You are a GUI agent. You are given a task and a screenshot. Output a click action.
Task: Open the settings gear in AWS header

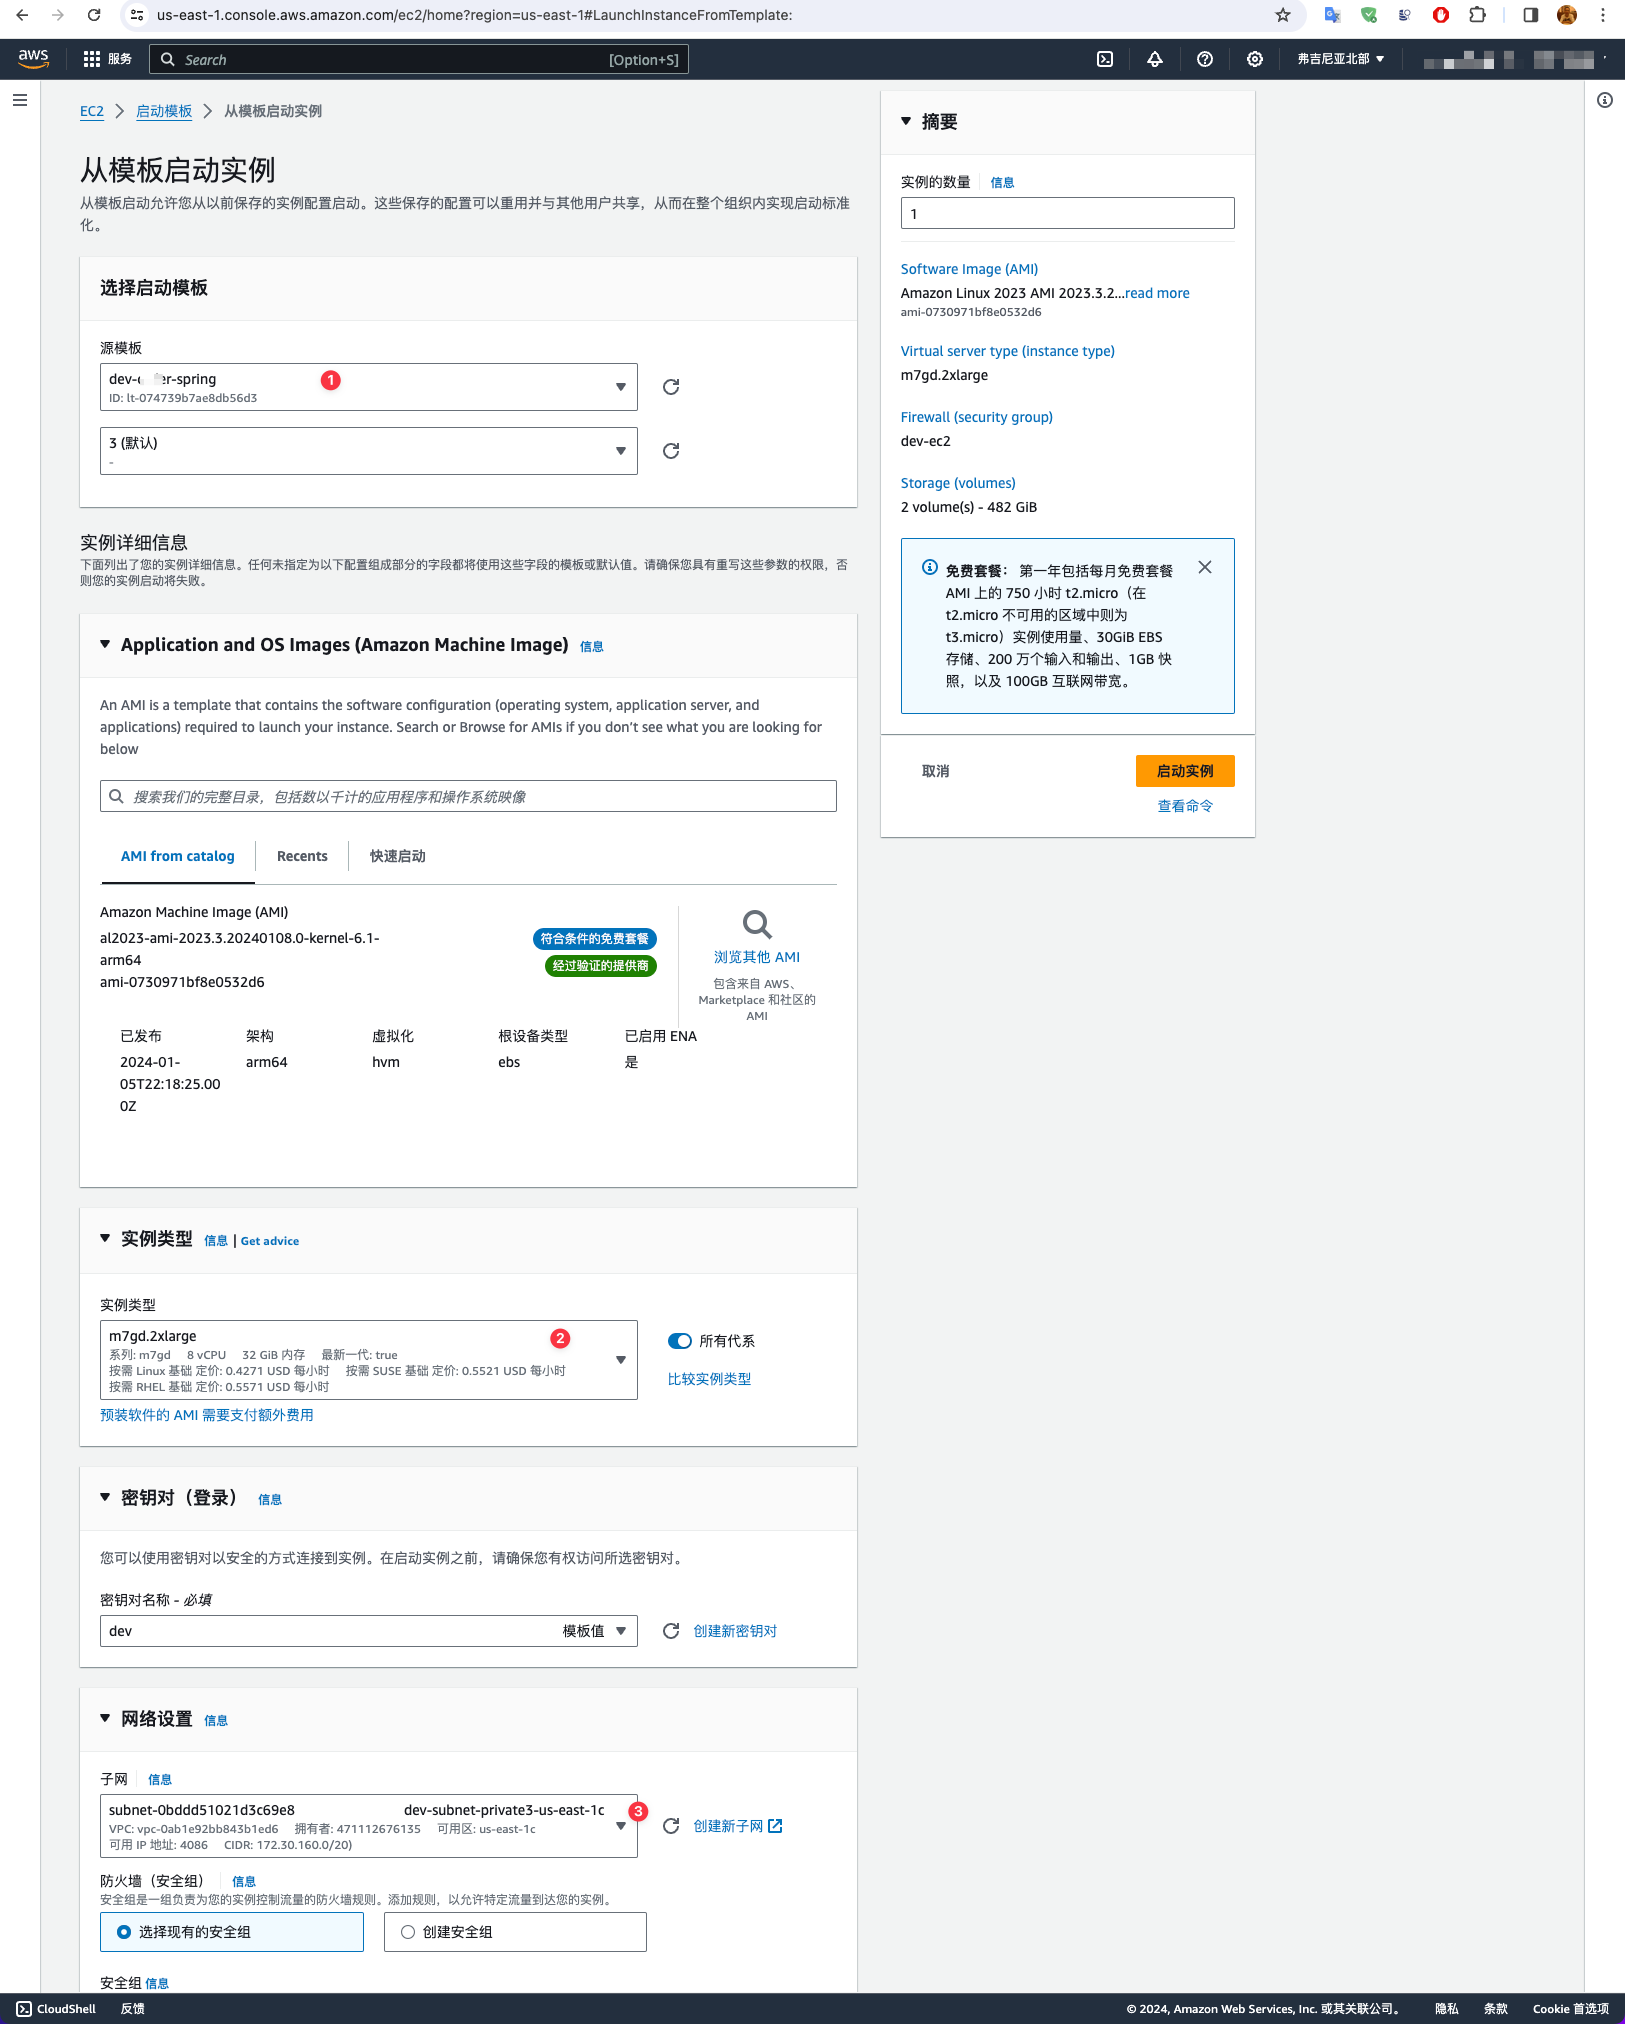pyautogui.click(x=1255, y=59)
